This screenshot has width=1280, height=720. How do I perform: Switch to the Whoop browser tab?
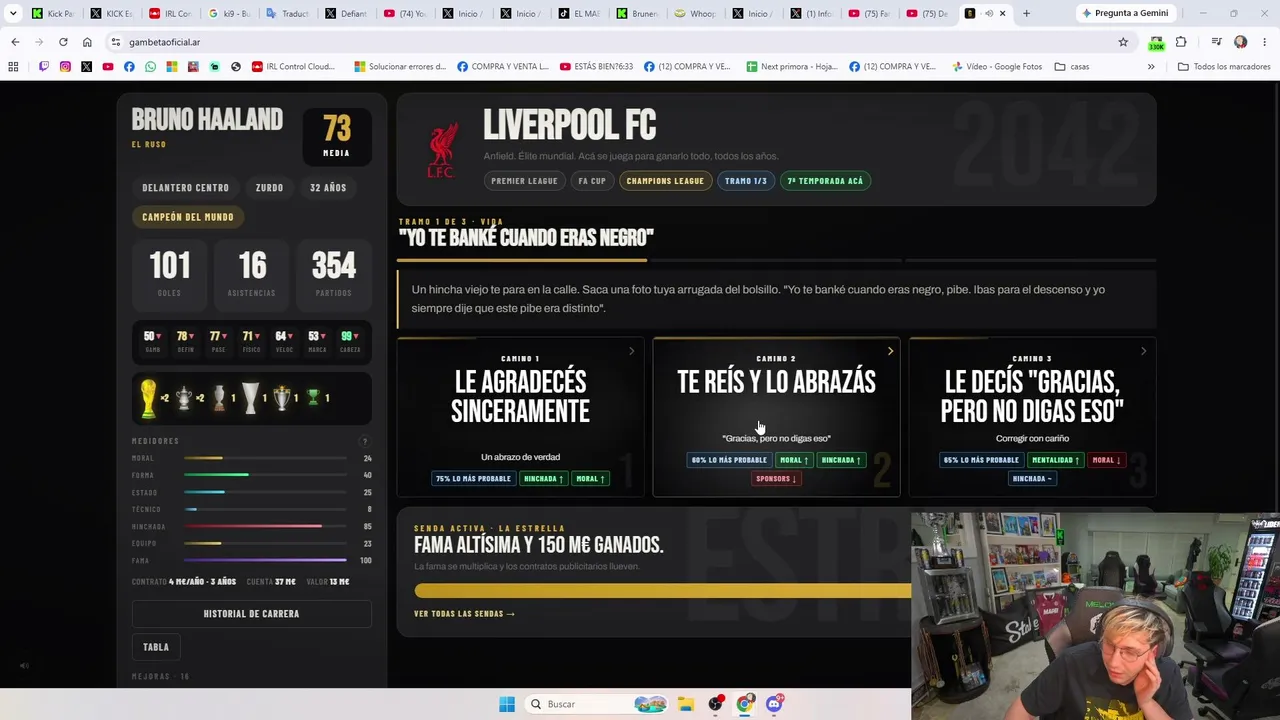(x=694, y=13)
